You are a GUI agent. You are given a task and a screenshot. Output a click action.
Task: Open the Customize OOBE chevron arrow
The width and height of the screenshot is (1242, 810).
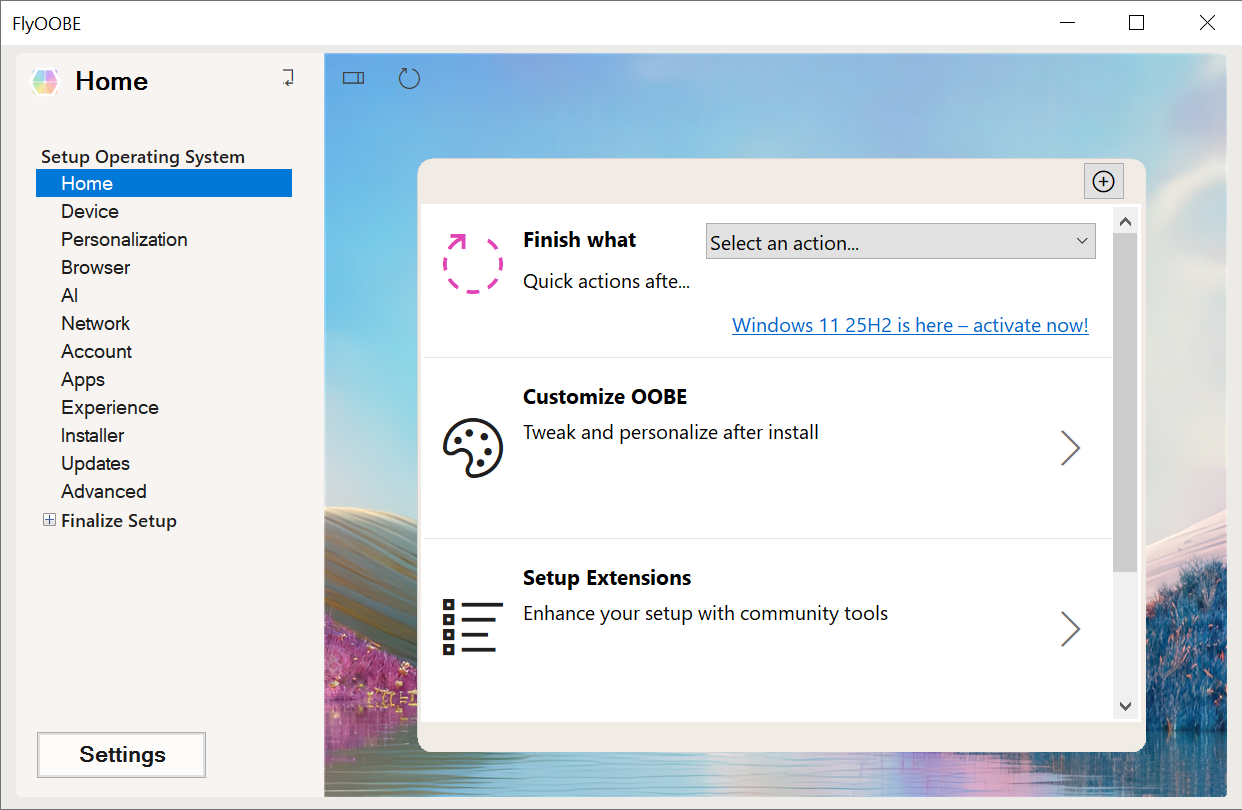1070,448
